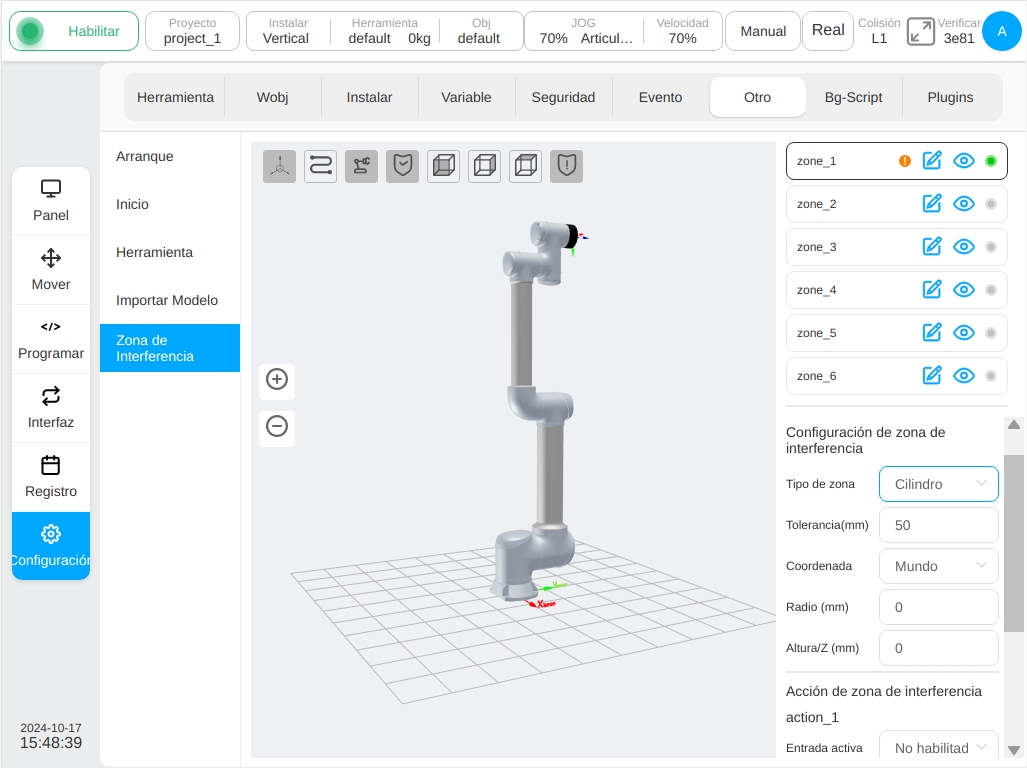This screenshot has height=768, width=1027.
Task: Switch to Evento tab
Action: click(x=660, y=97)
